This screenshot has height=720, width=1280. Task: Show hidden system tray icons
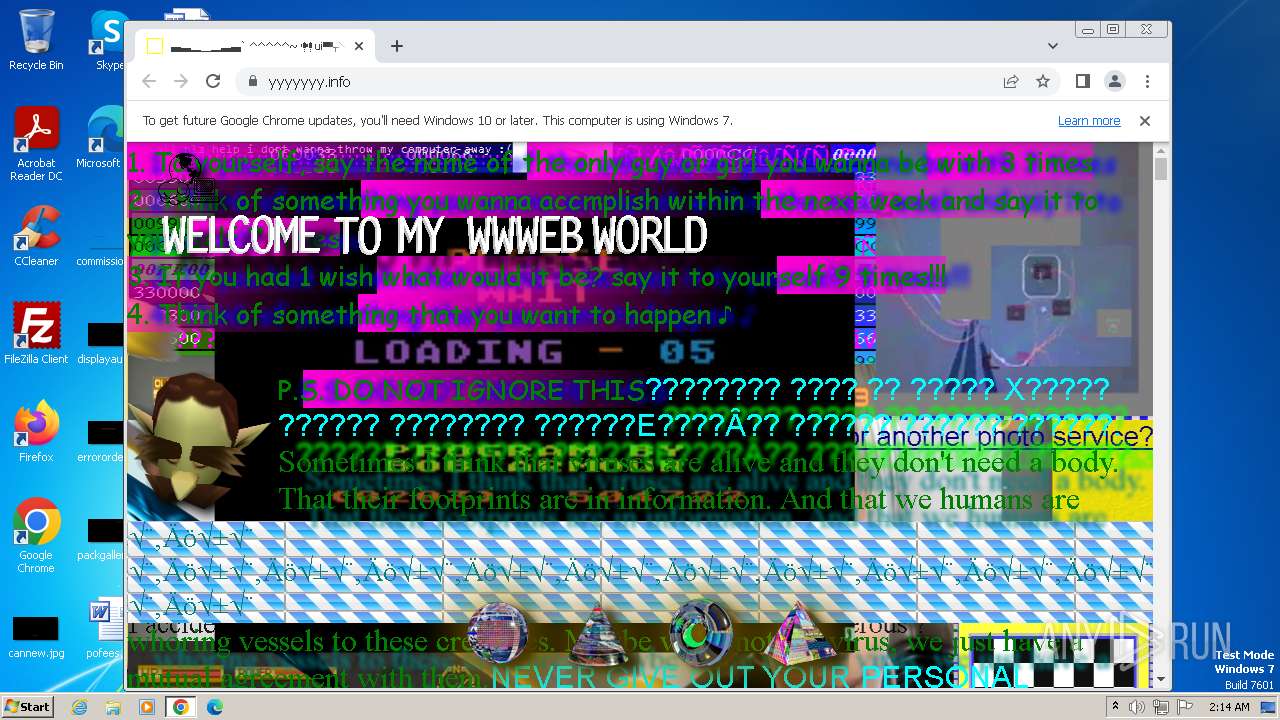(x=1116, y=707)
